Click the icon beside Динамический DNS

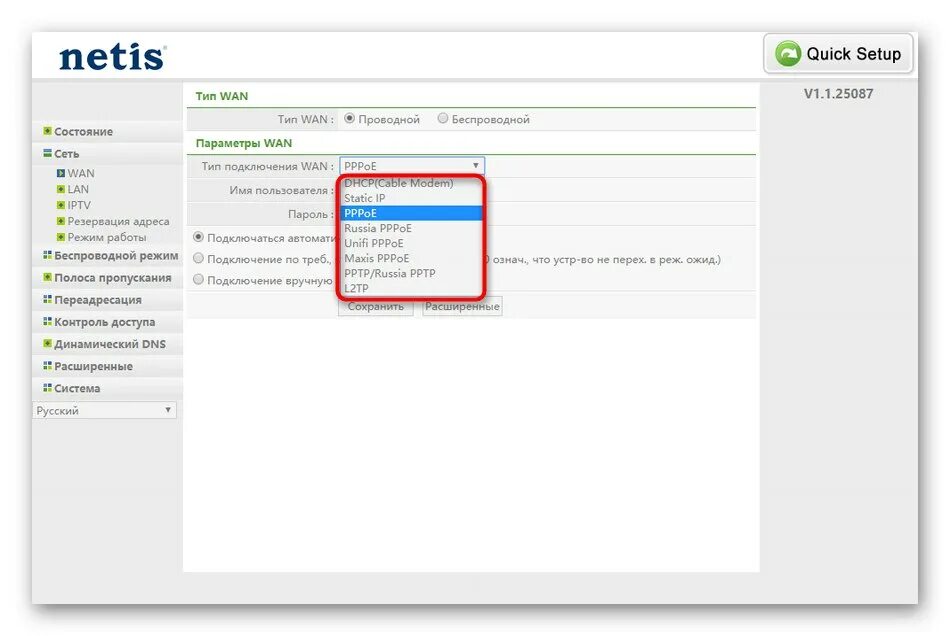click(47, 343)
